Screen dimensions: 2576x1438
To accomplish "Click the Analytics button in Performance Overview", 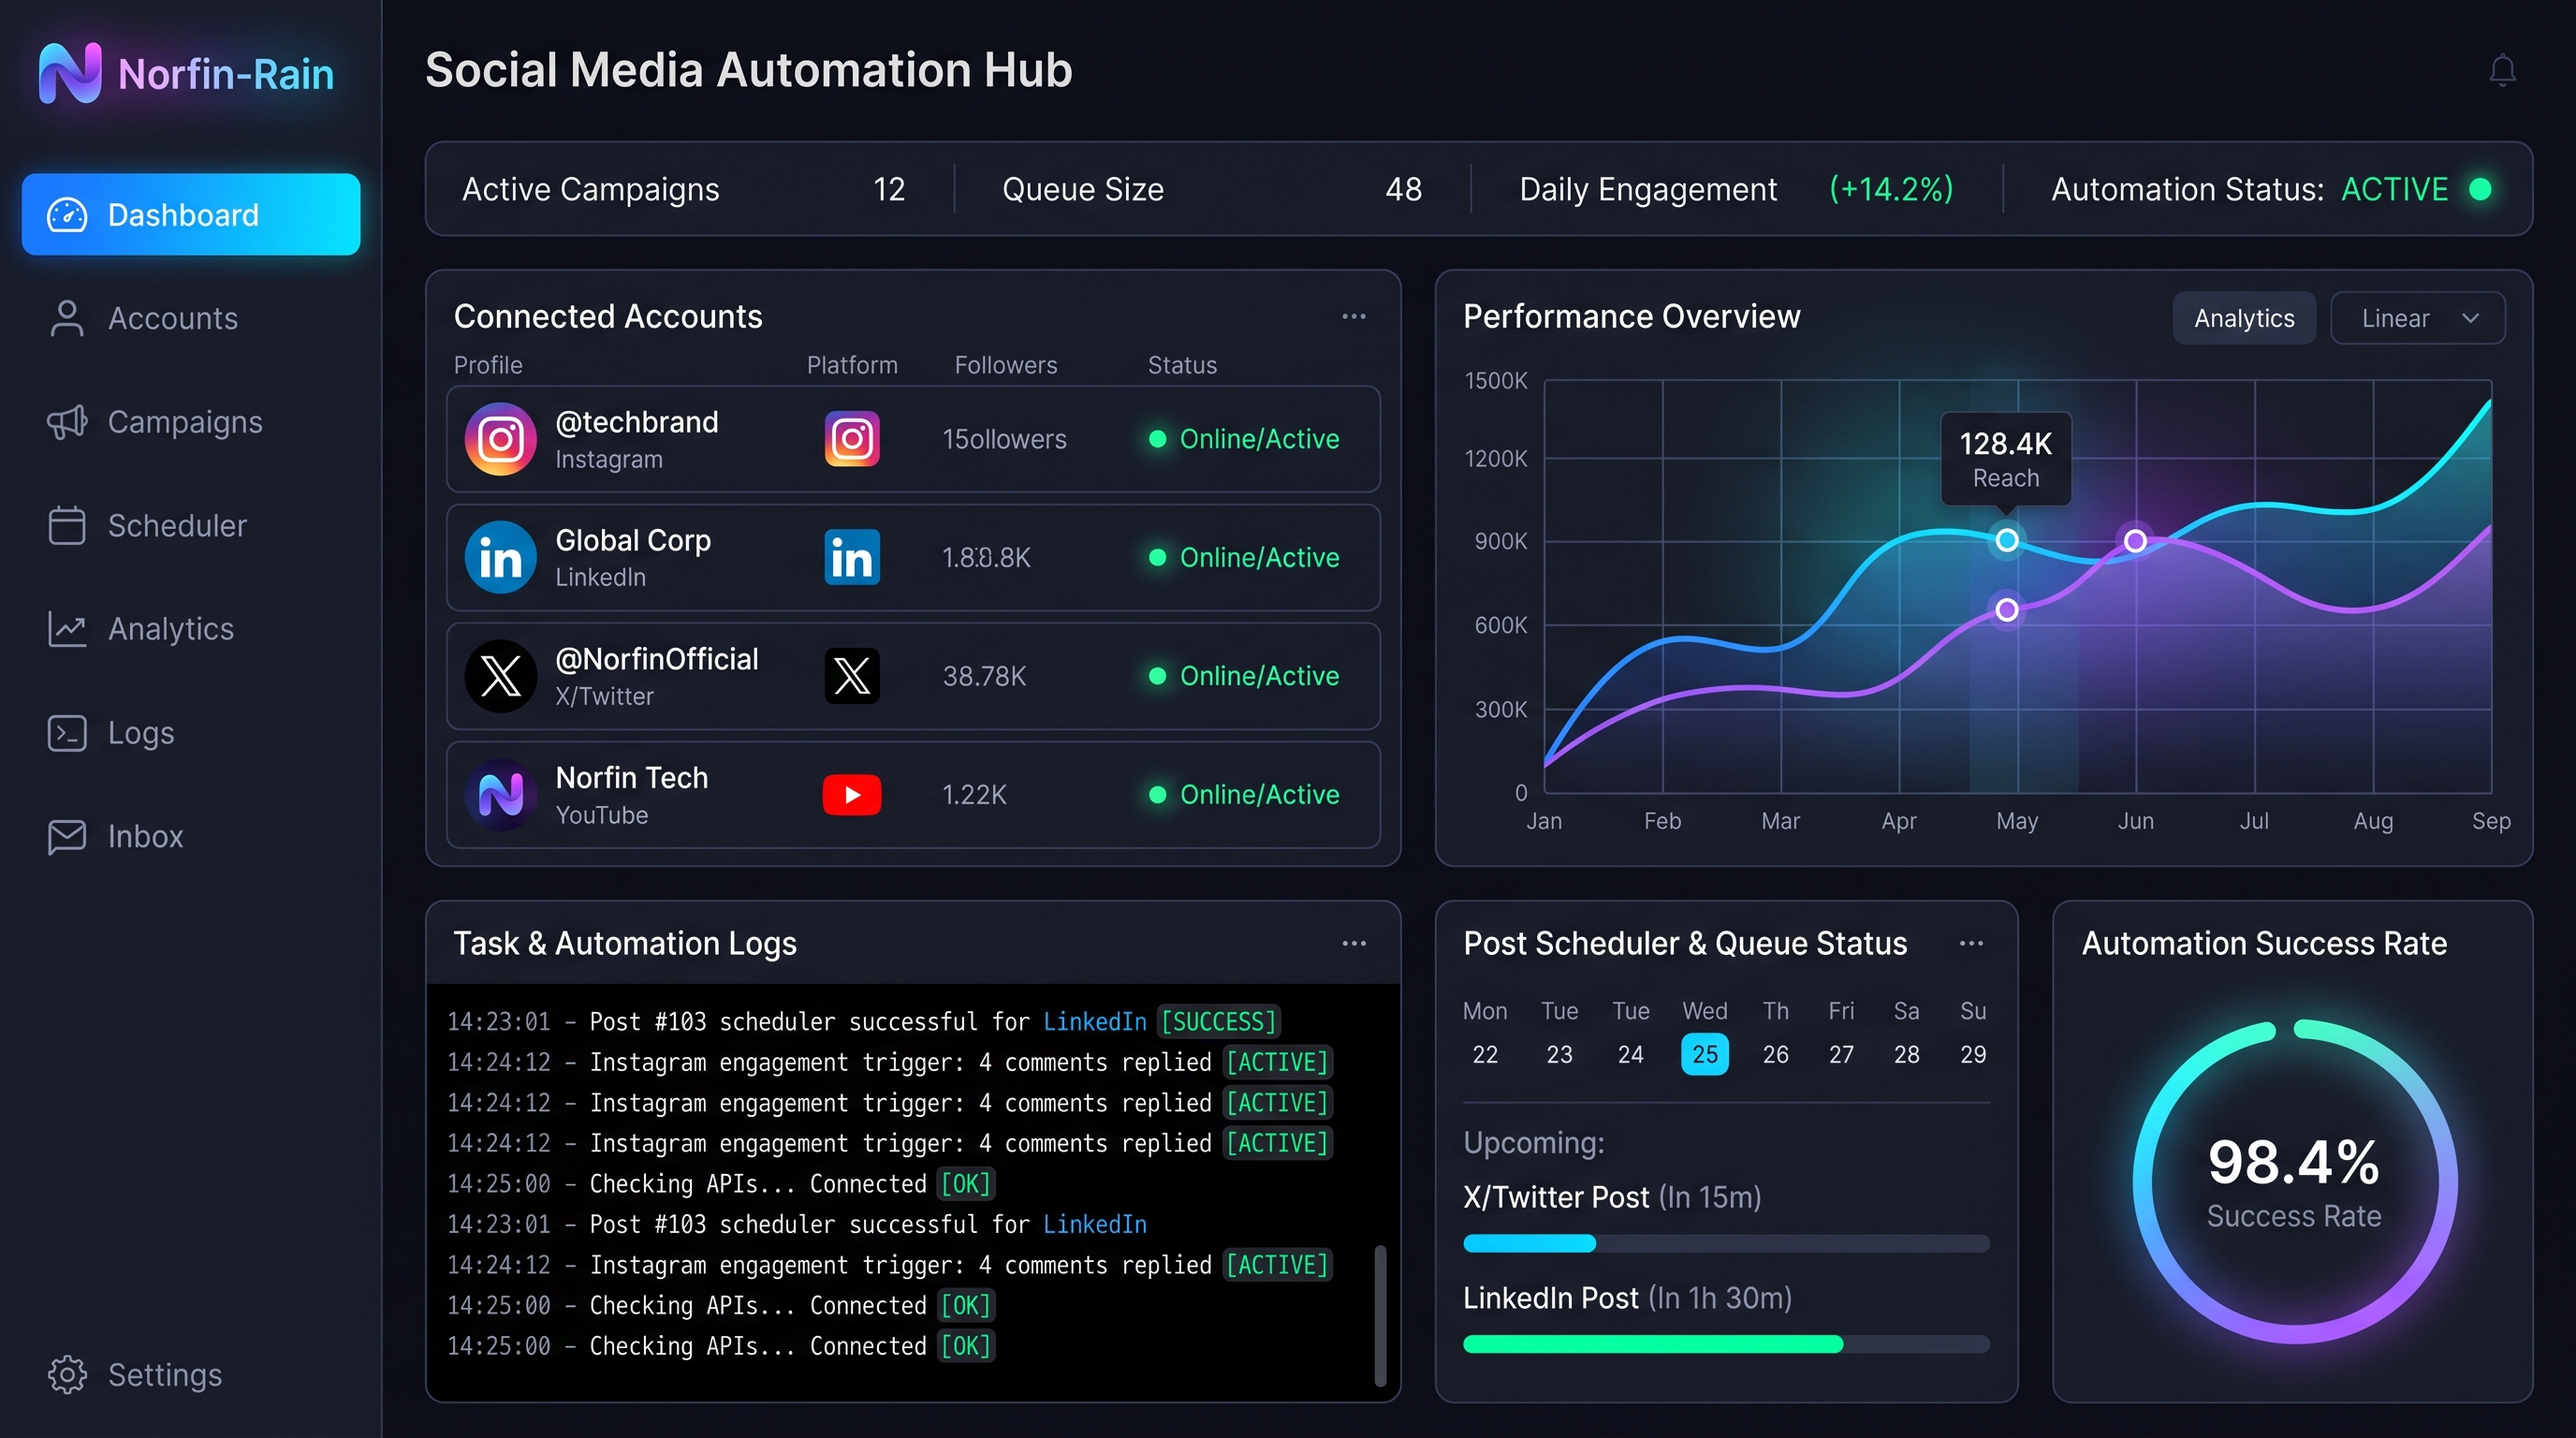I will pyautogui.click(x=2244, y=318).
